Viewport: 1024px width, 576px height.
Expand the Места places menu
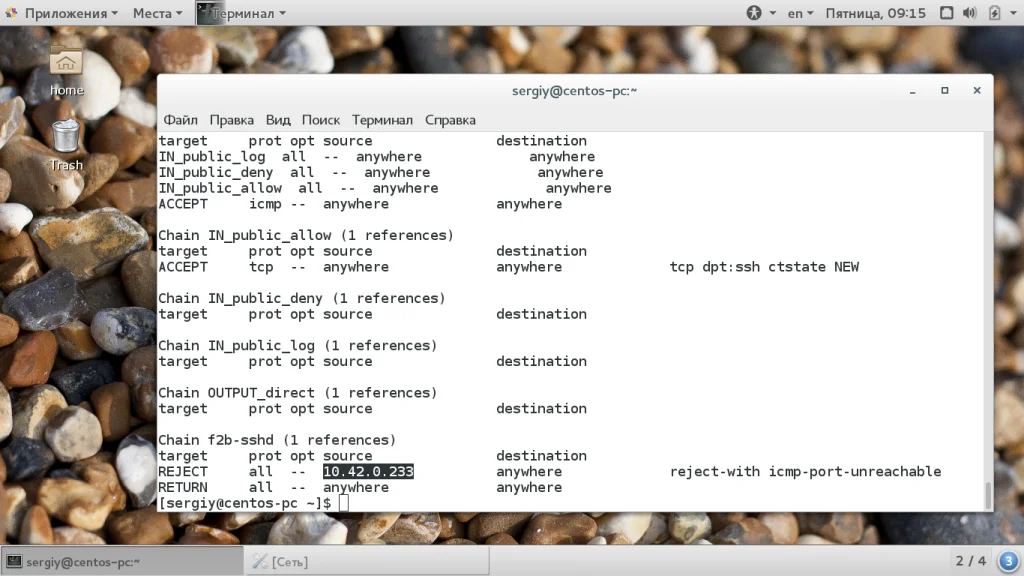tap(158, 13)
